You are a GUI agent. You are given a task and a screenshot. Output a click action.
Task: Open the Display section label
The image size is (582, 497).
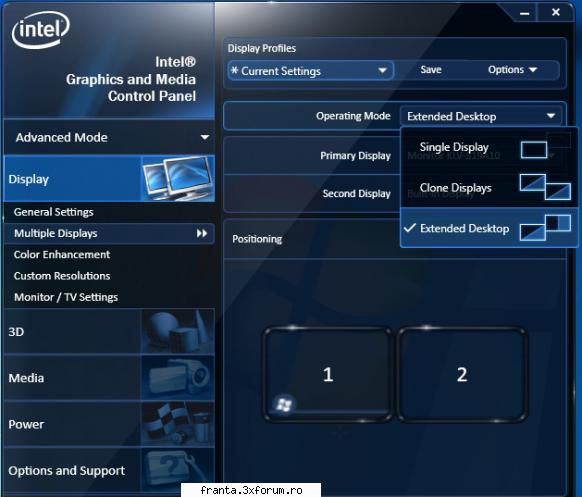(x=29, y=179)
